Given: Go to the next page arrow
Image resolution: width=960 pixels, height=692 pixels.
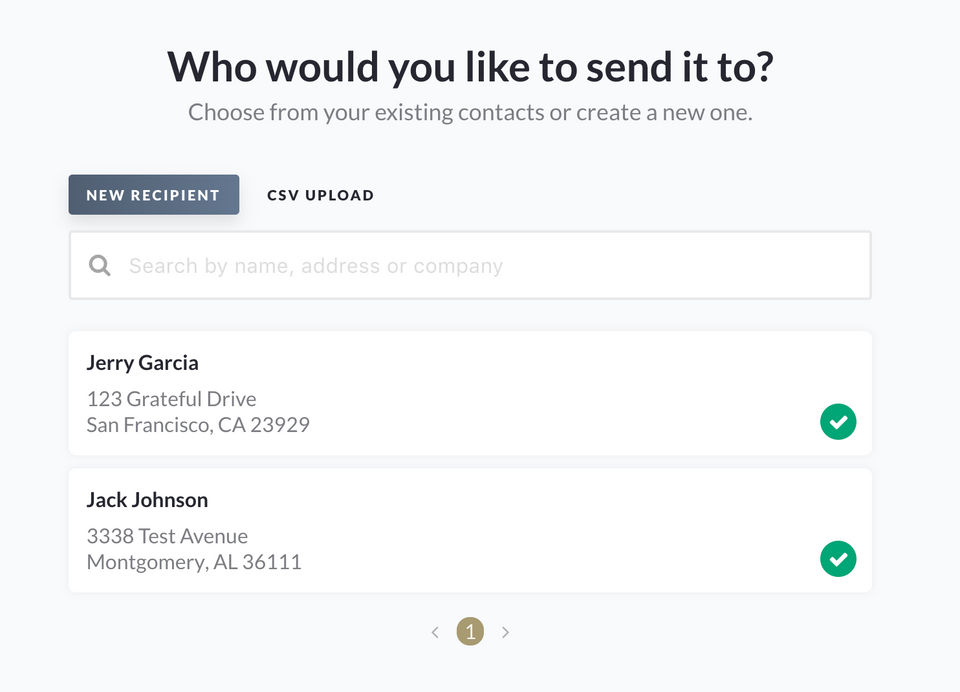Looking at the screenshot, I should (x=505, y=632).
